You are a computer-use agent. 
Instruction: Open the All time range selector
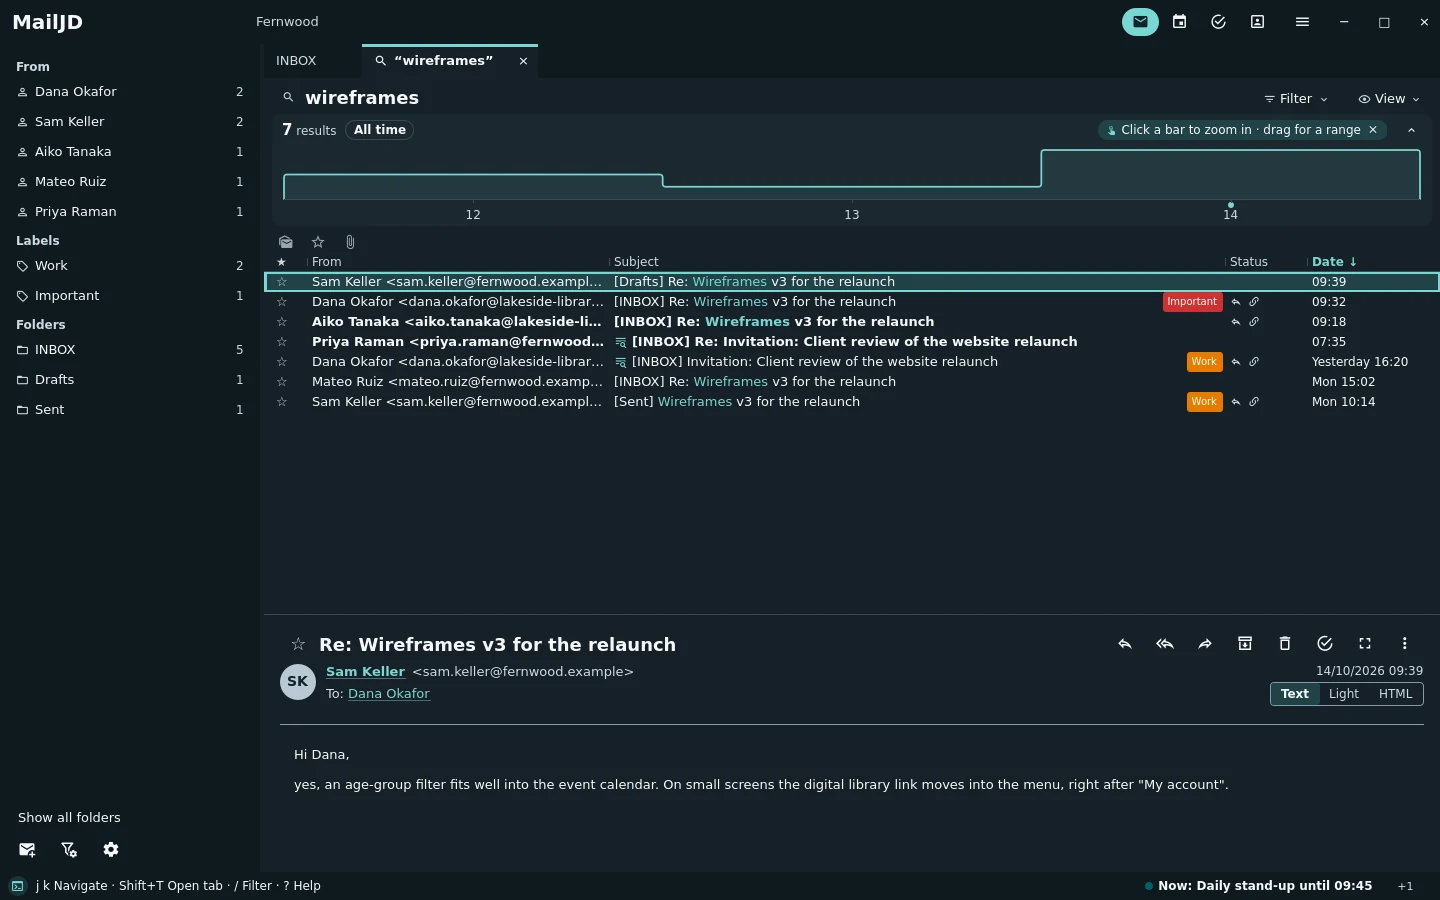[x=380, y=130]
